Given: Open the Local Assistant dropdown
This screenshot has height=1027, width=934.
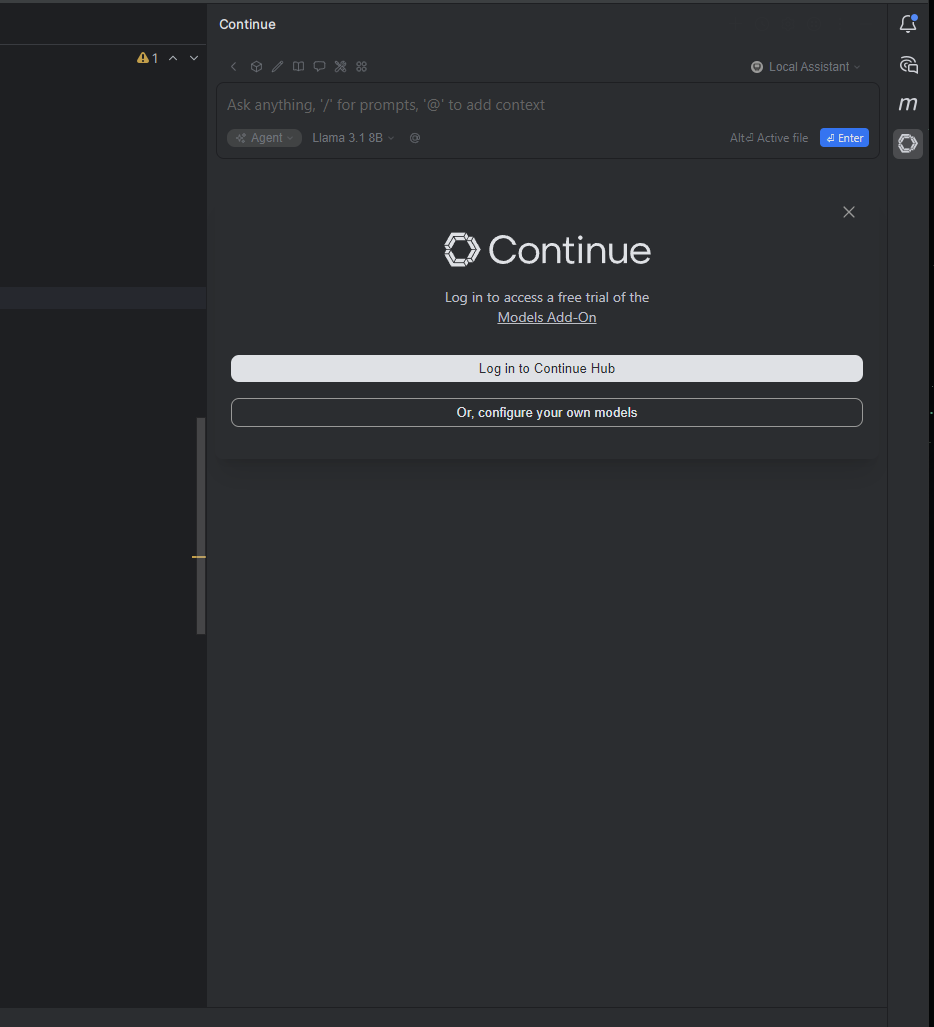Looking at the screenshot, I should point(806,67).
